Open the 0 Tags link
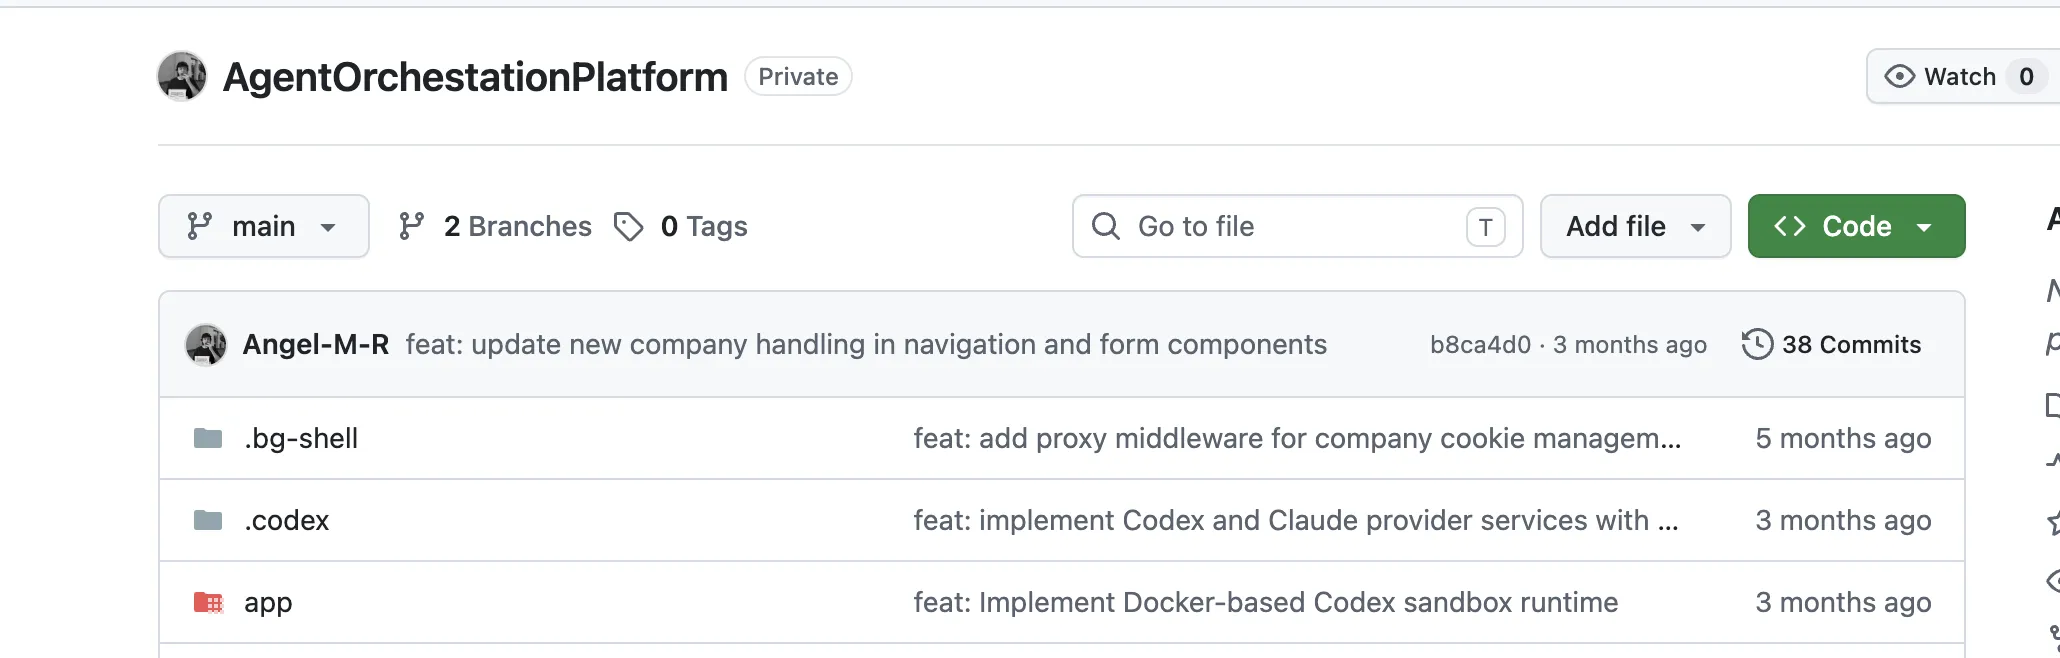 [680, 226]
